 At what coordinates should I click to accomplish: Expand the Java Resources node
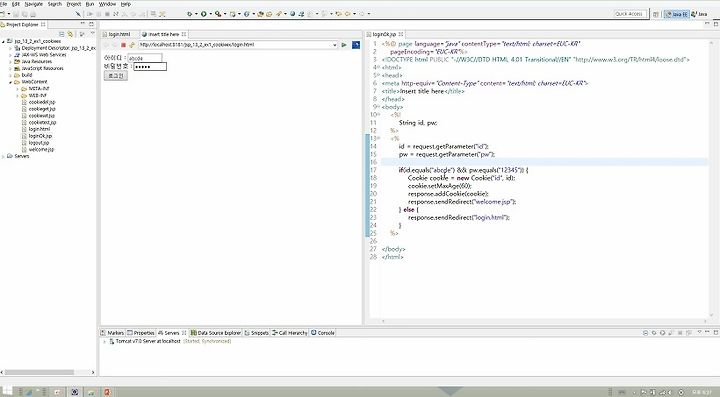(x=11, y=62)
